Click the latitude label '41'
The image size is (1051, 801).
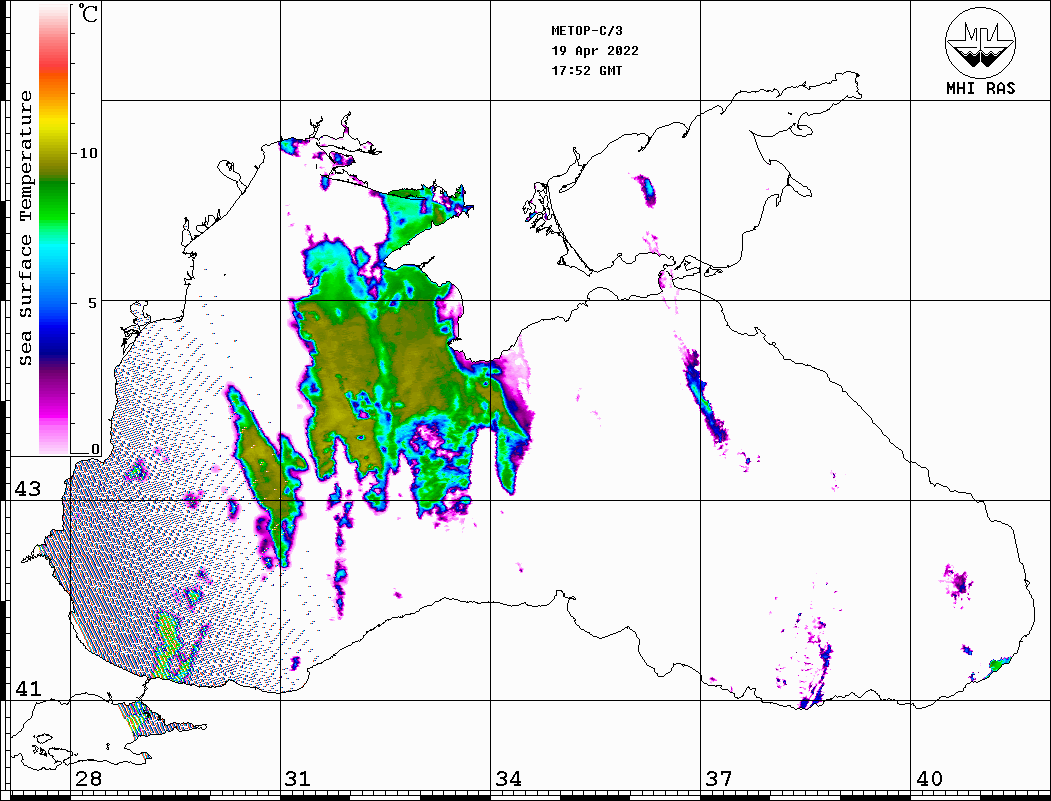click(x=27, y=688)
